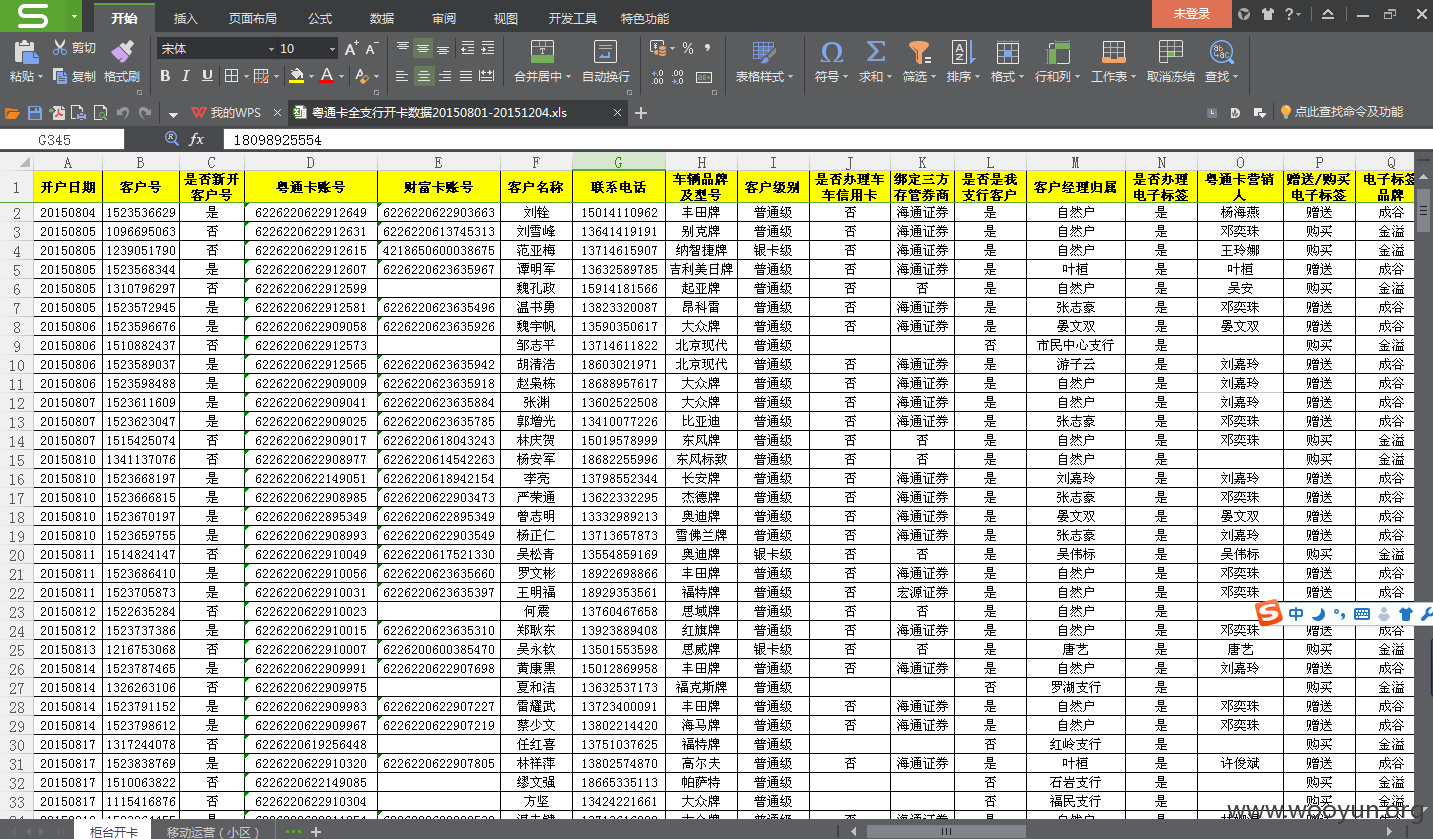Screen dimensions: 1433x839
Task: Click the decrease indent icon
Action: pyautogui.click(x=468, y=48)
